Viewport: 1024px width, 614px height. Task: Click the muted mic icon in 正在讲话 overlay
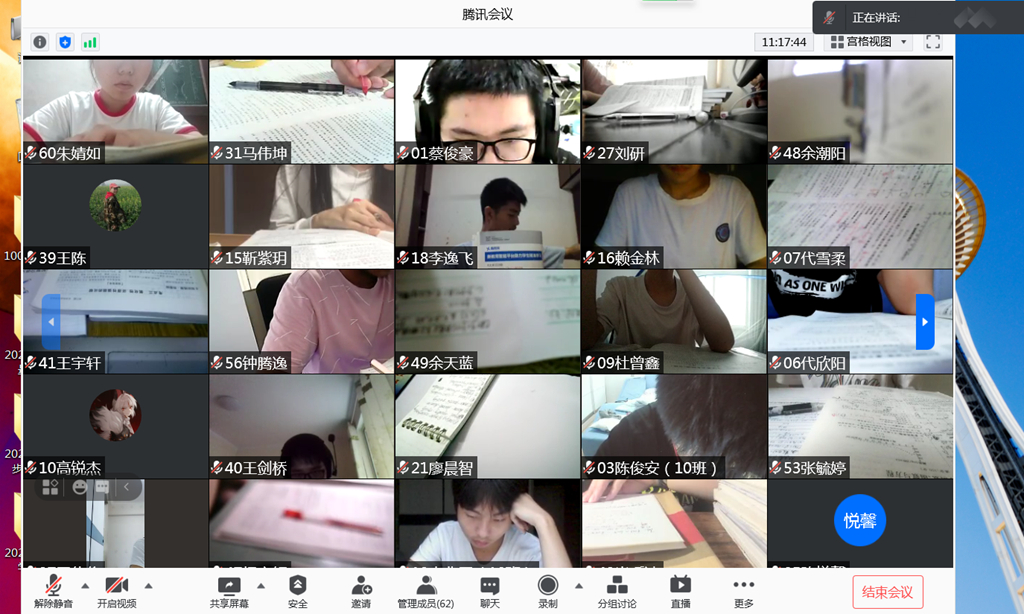pyautogui.click(x=830, y=18)
